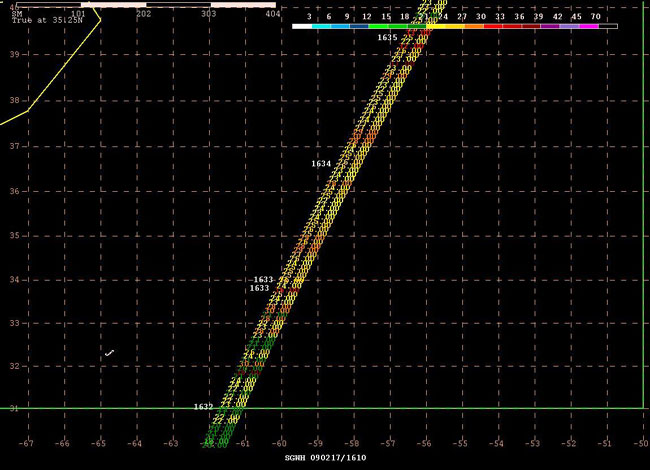The width and height of the screenshot is (650, 470).
Task: Click the -65 longitude axis label
Action: point(98,443)
